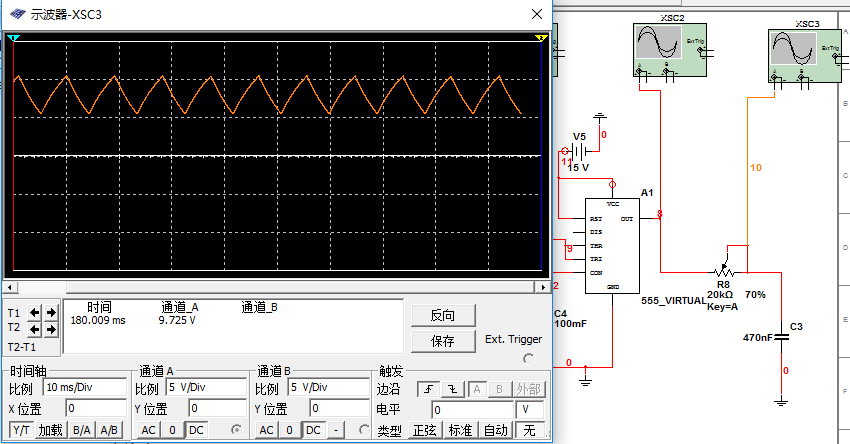Select the Channel B radio button

364,429
